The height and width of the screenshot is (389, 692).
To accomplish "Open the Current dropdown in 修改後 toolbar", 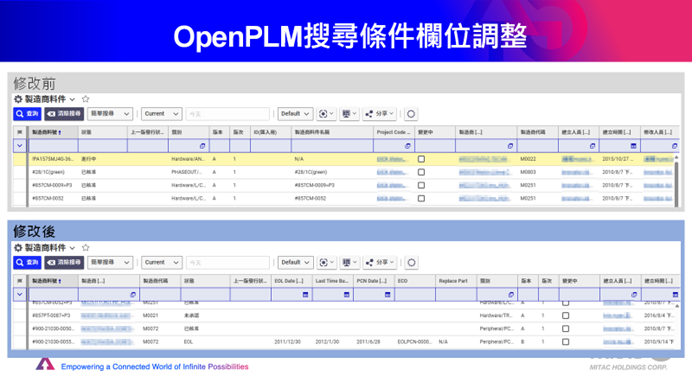I will coord(162,262).
